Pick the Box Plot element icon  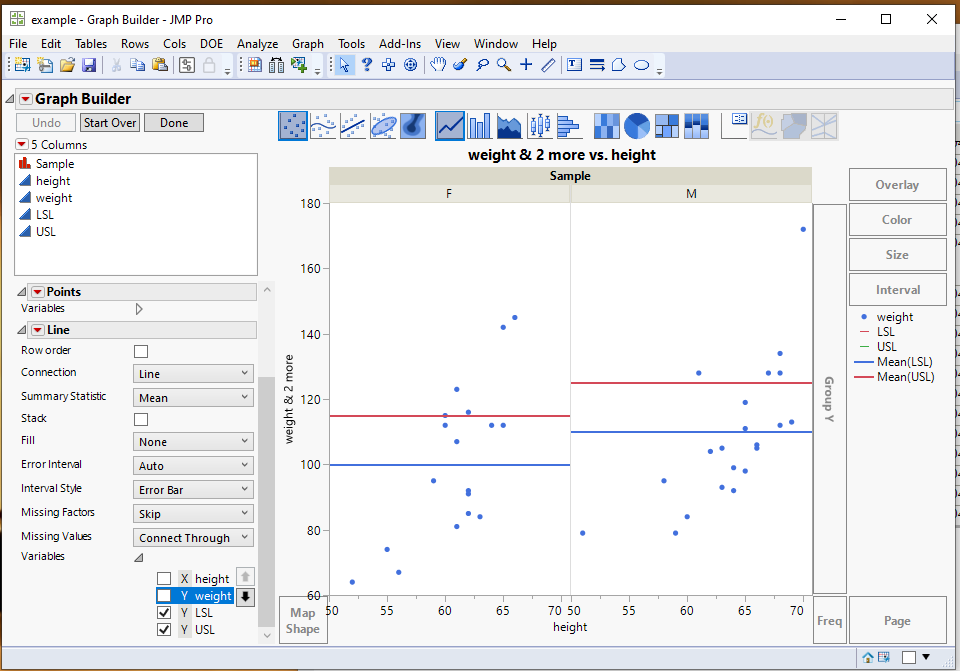pos(540,125)
